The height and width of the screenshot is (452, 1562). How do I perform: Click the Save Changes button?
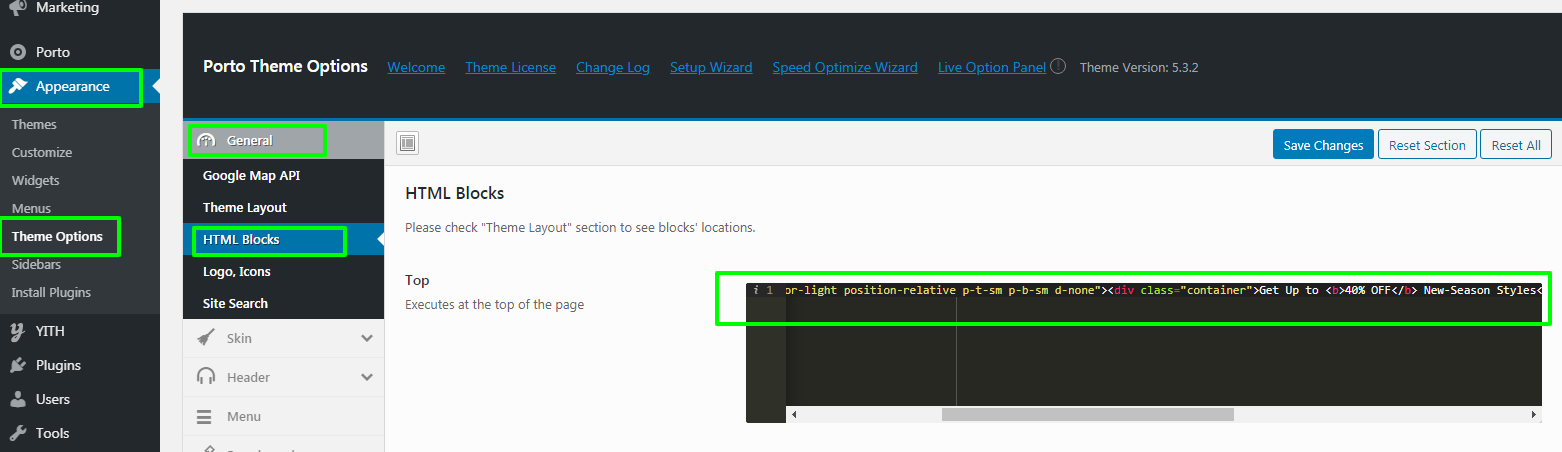click(x=1323, y=144)
